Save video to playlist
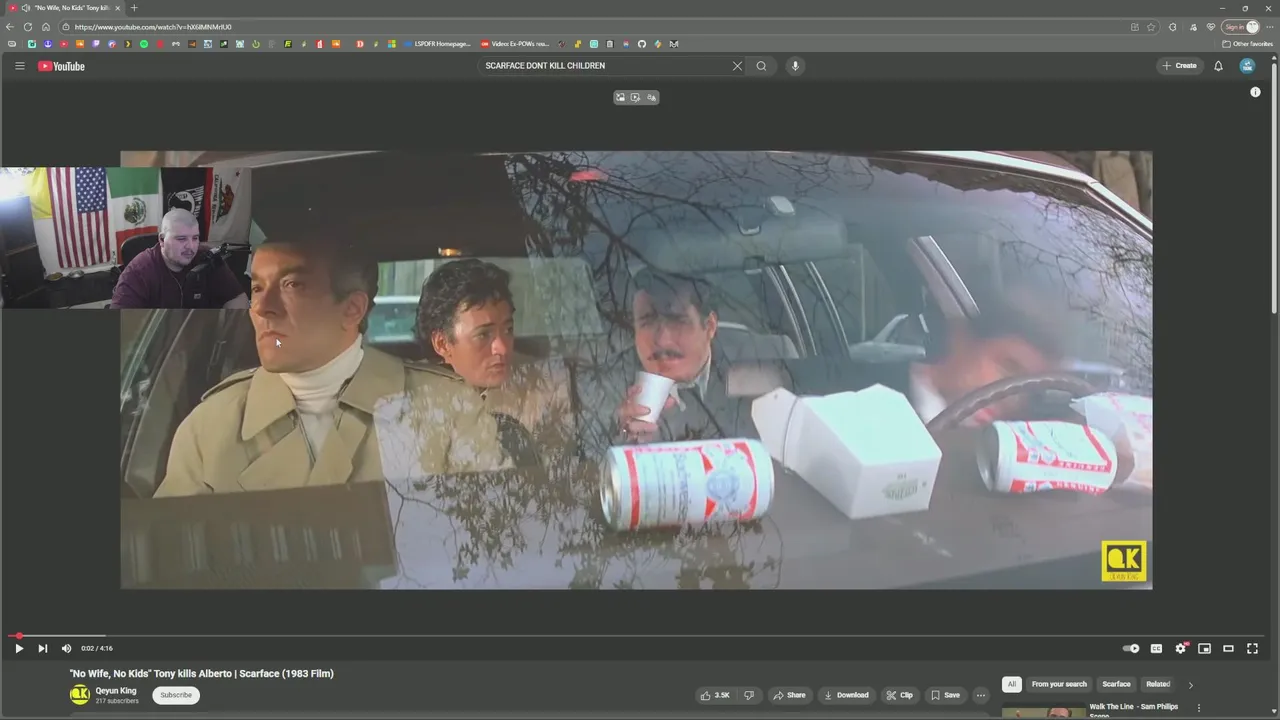Image resolution: width=1280 pixels, height=720 pixels. 945,695
